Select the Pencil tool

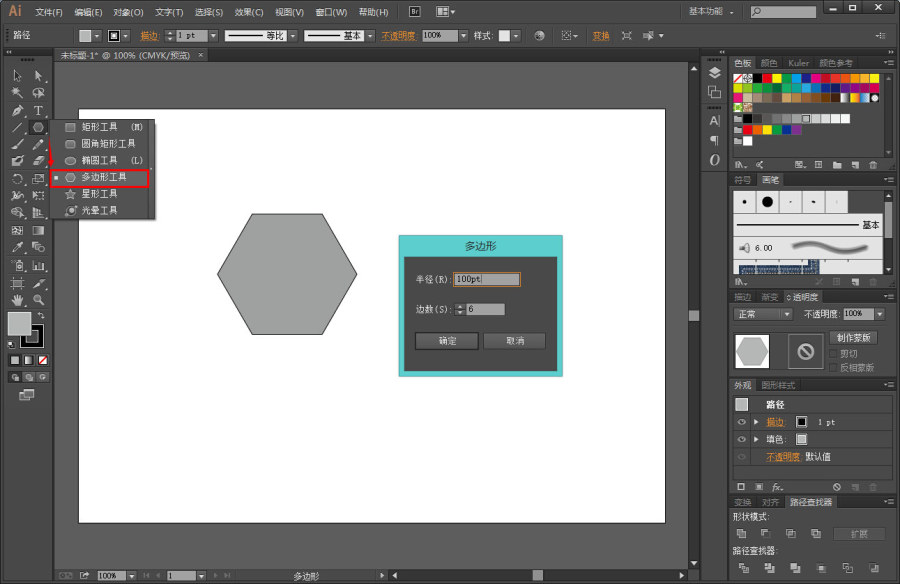tap(38, 144)
